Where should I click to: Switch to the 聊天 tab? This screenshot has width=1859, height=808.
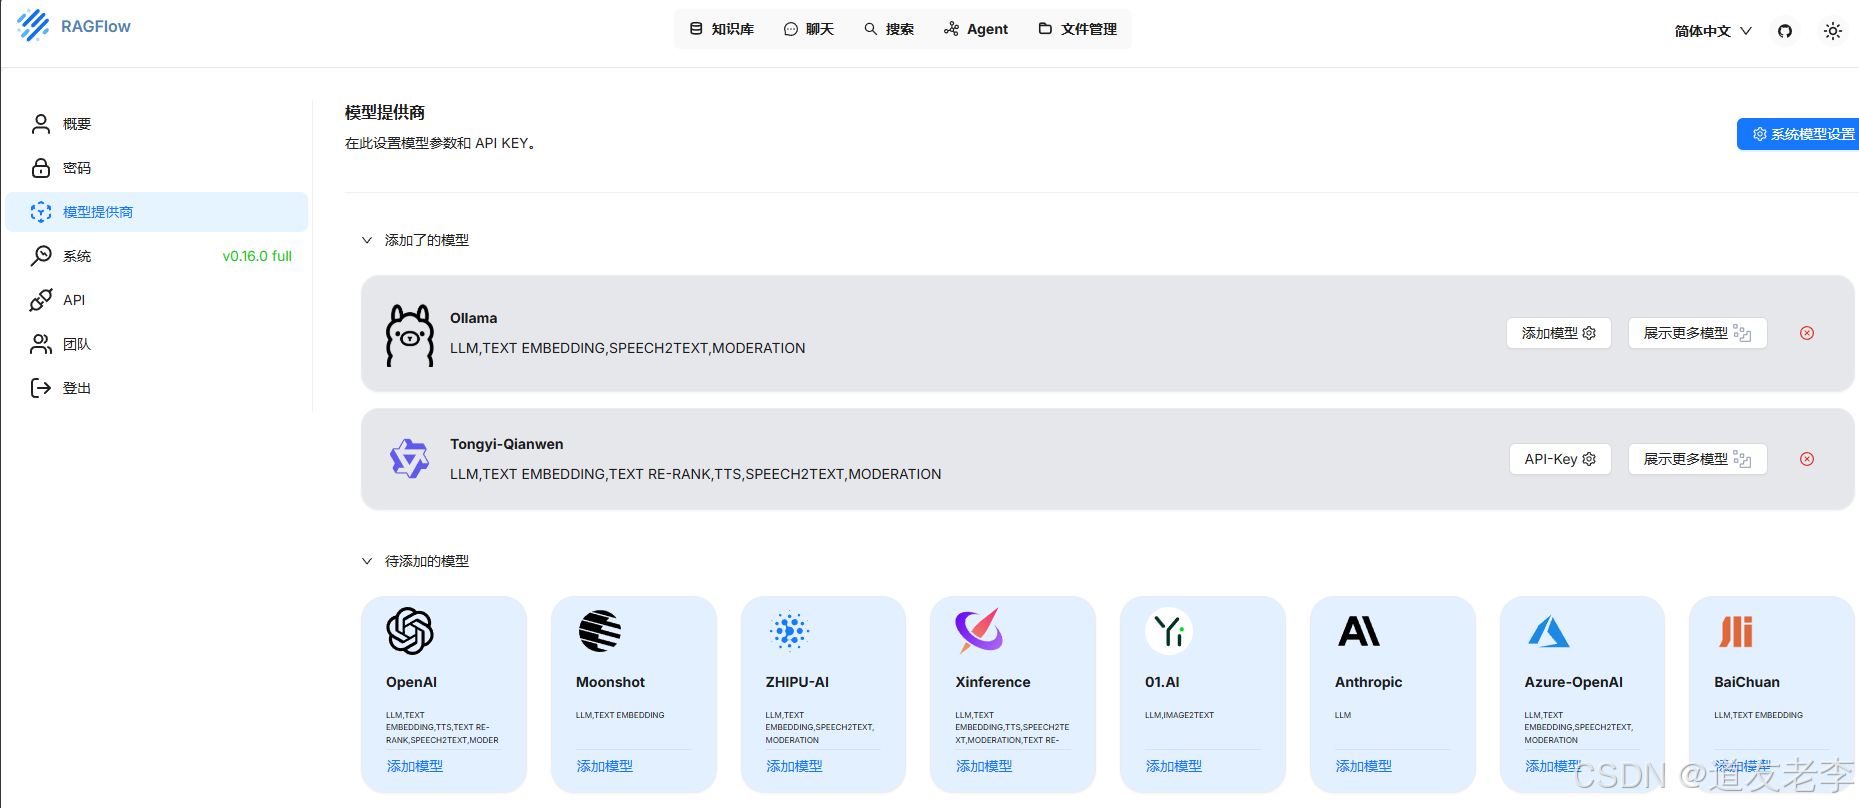[809, 29]
